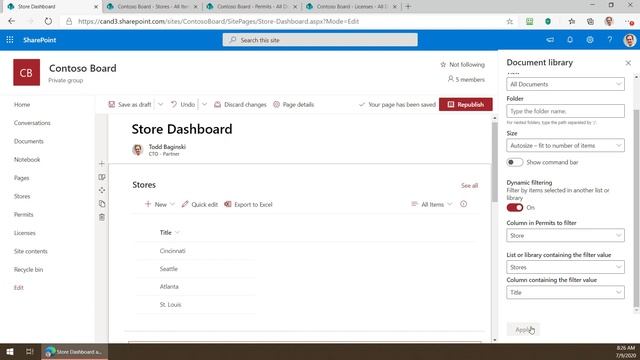
Task: Click the browser back arrow
Action: [11, 21]
